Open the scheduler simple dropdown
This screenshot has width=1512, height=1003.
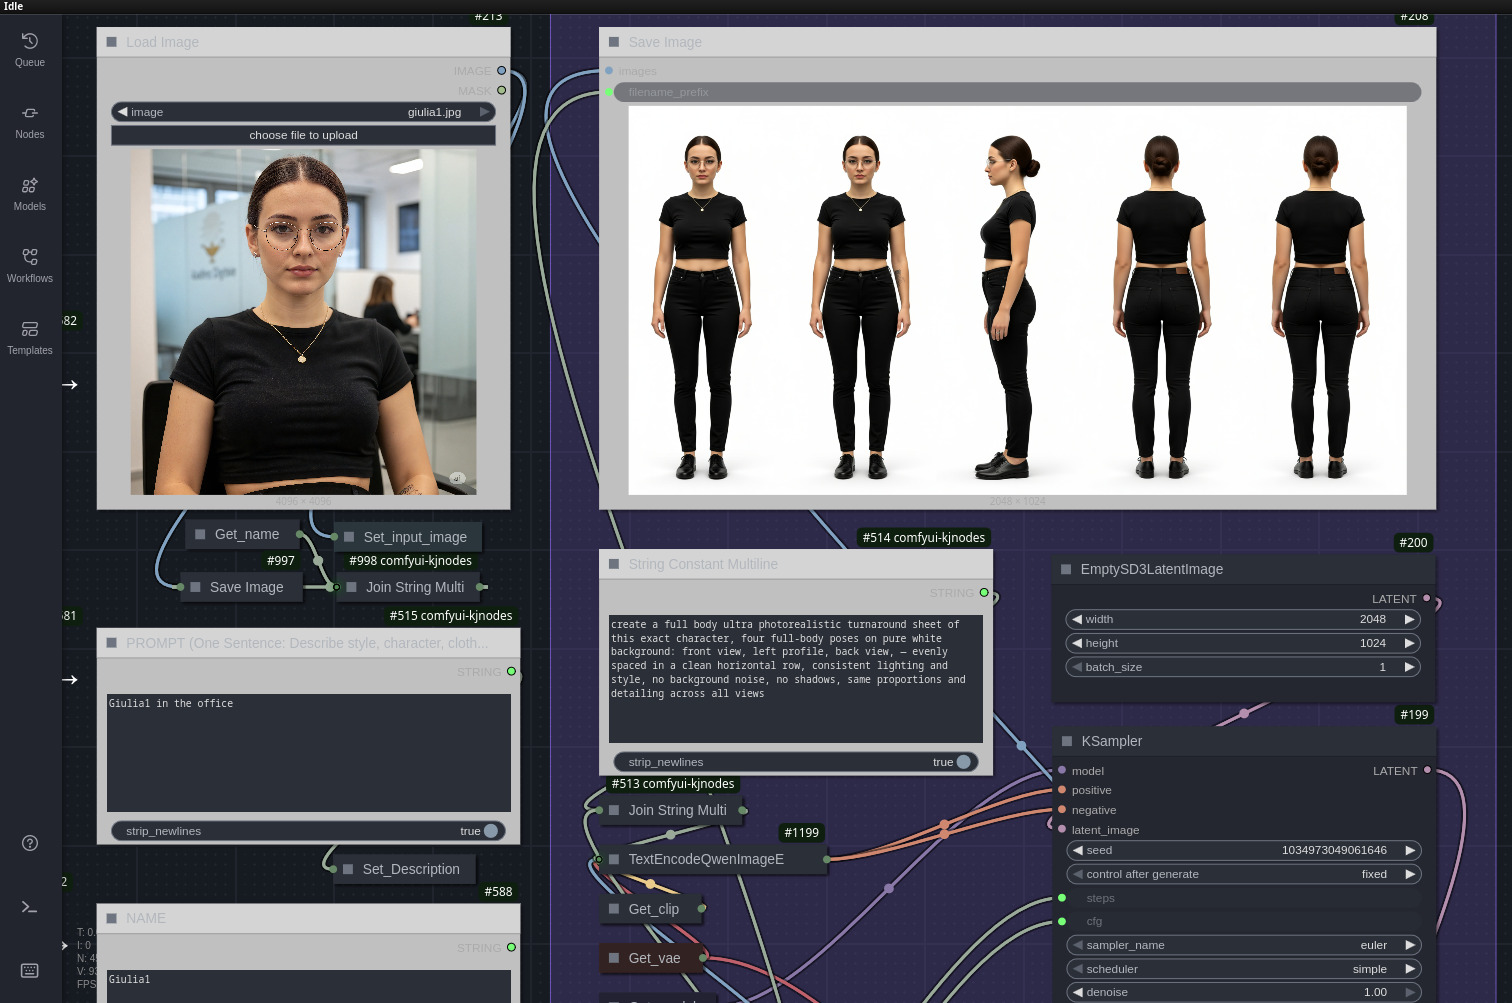pyautogui.click(x=1243, y=969)
